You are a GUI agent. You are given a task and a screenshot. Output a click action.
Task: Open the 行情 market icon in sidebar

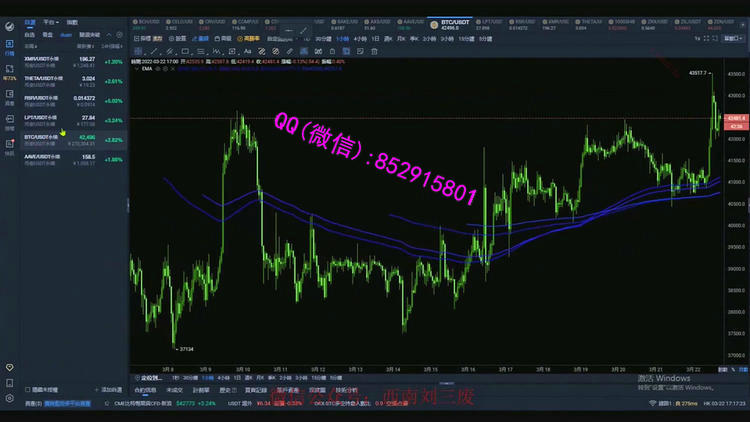tap(9, 49)
